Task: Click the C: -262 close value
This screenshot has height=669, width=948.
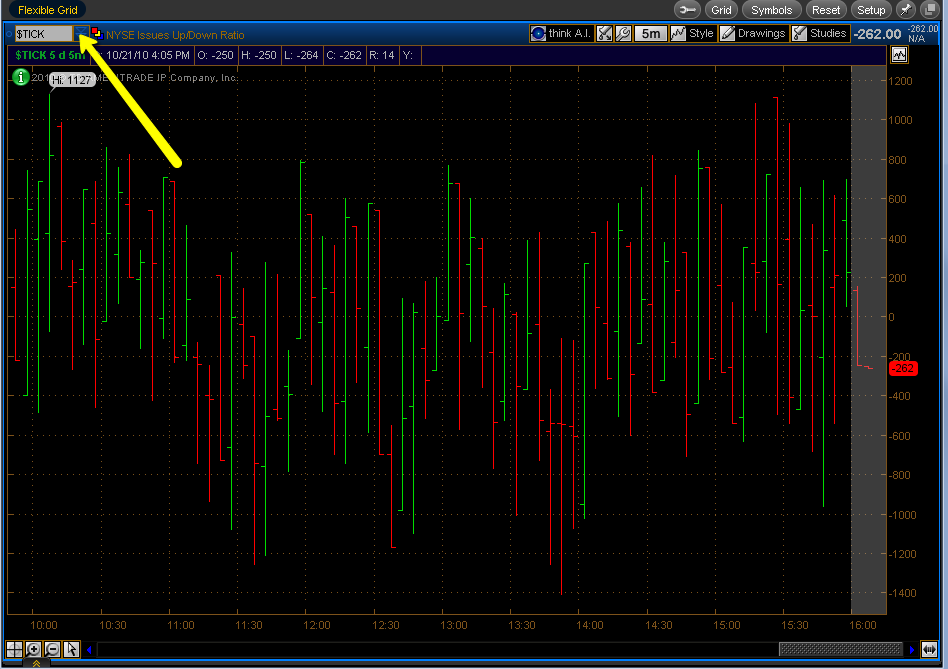Action: [x=344, y=55]
